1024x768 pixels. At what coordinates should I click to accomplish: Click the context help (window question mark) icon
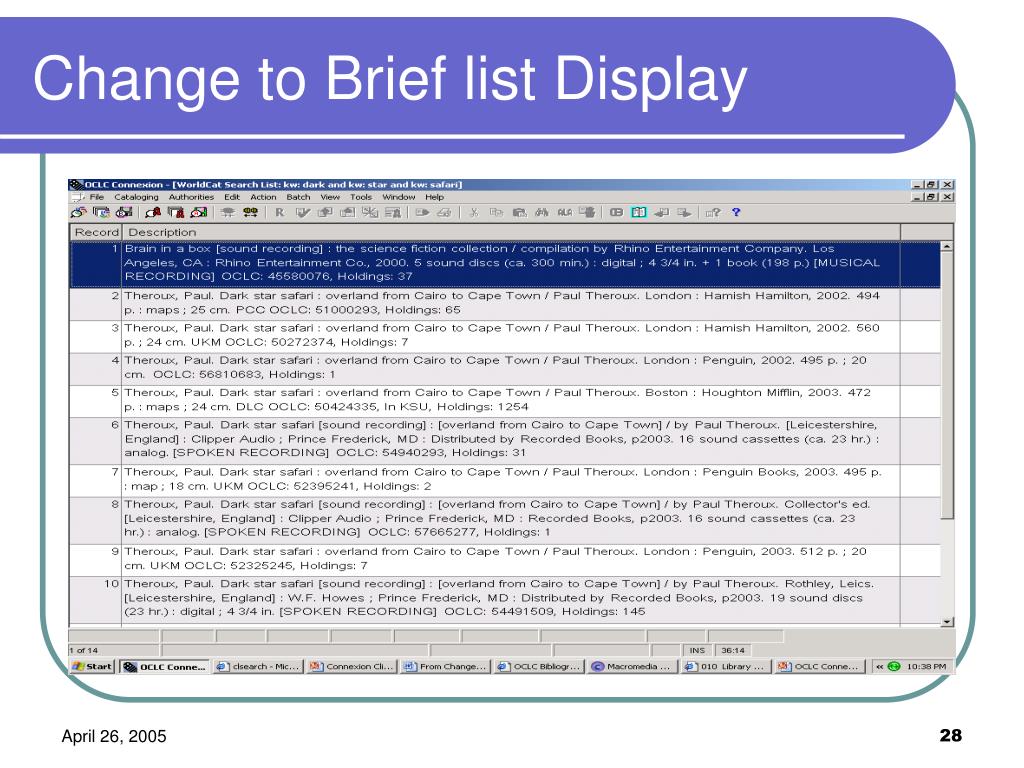tap(712, 212)
